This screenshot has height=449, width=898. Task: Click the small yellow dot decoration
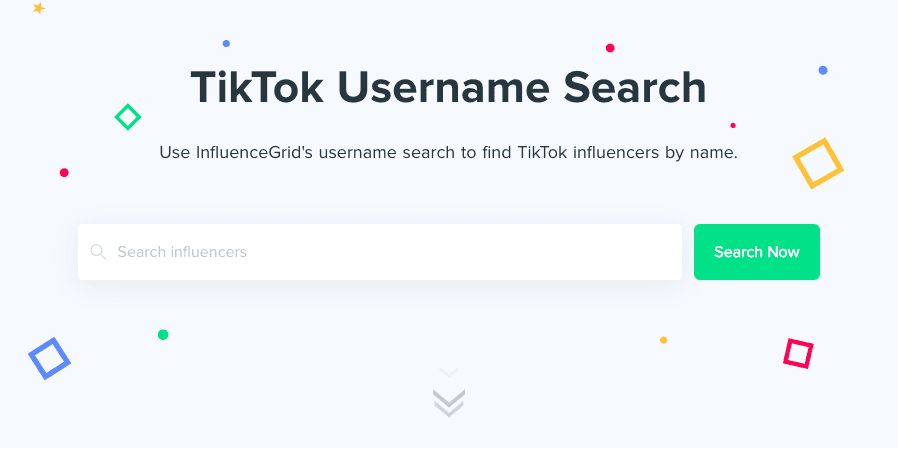[x=663, y=340]
